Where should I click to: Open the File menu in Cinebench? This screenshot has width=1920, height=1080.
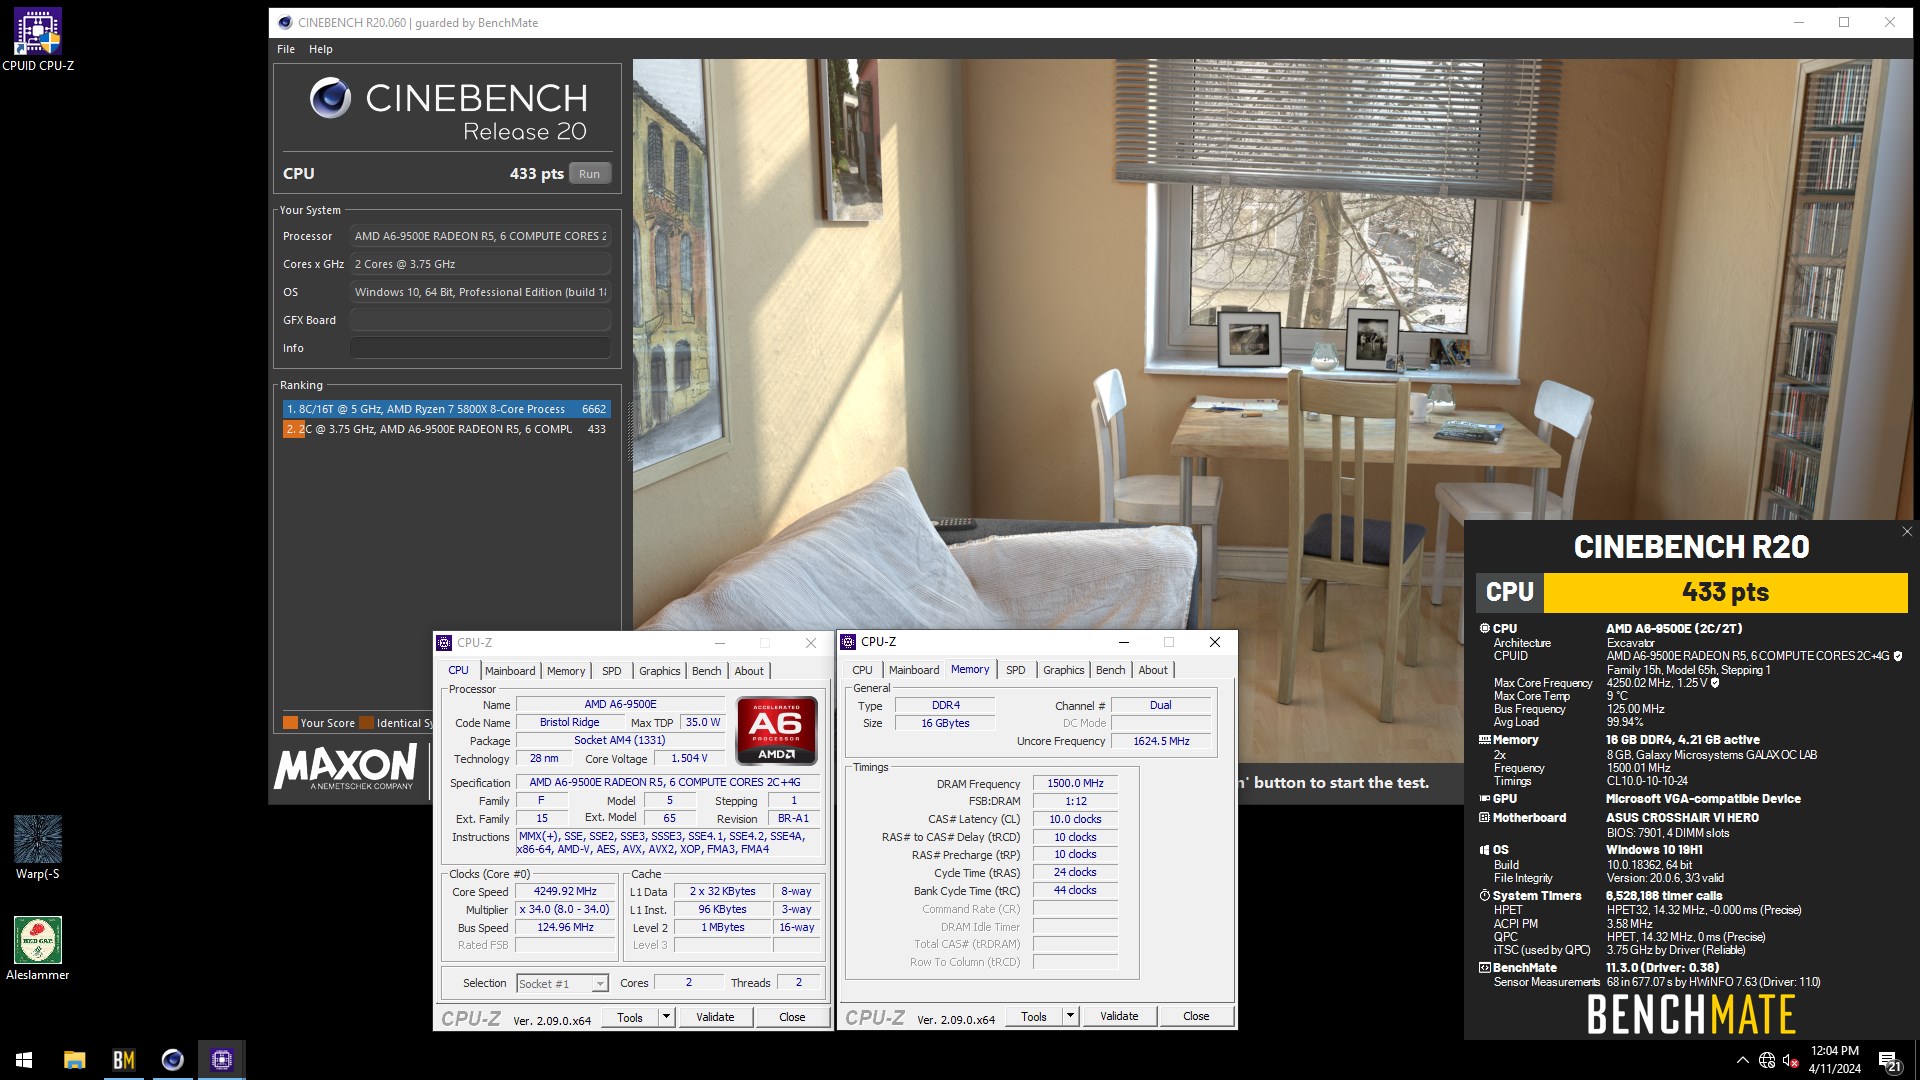(286, 49)
